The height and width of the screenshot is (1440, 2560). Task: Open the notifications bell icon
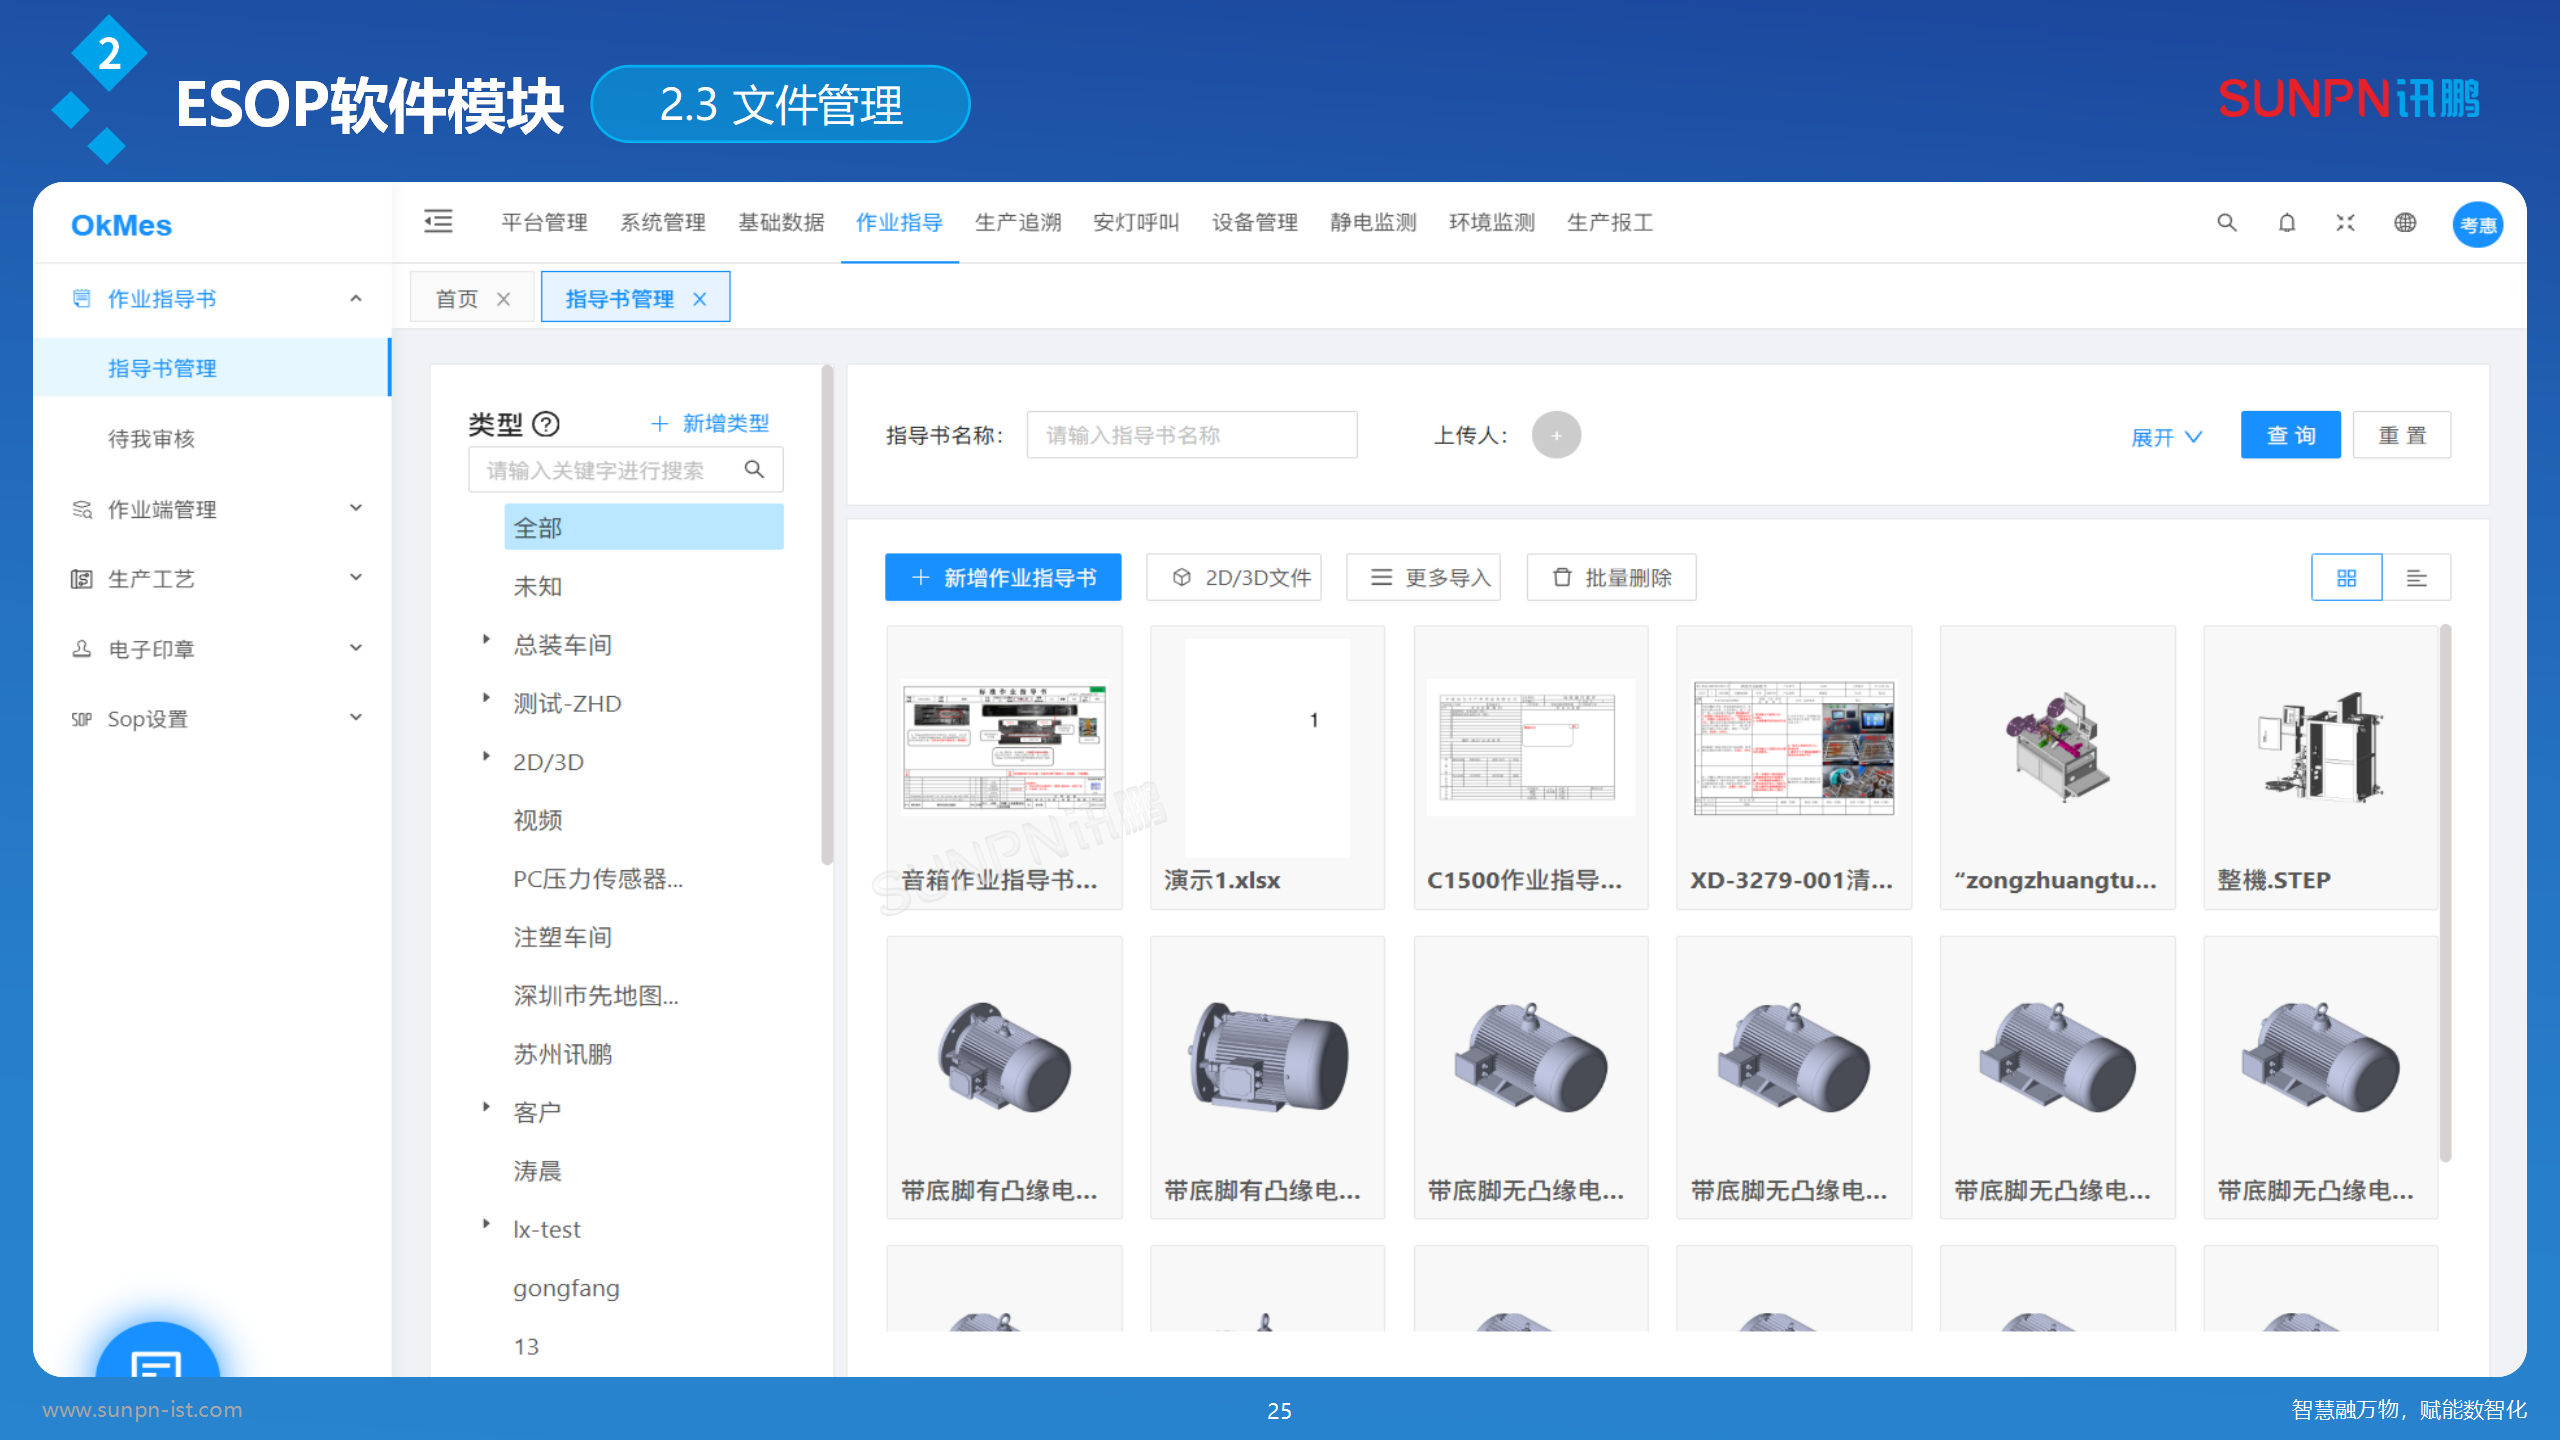(2286, 223)
